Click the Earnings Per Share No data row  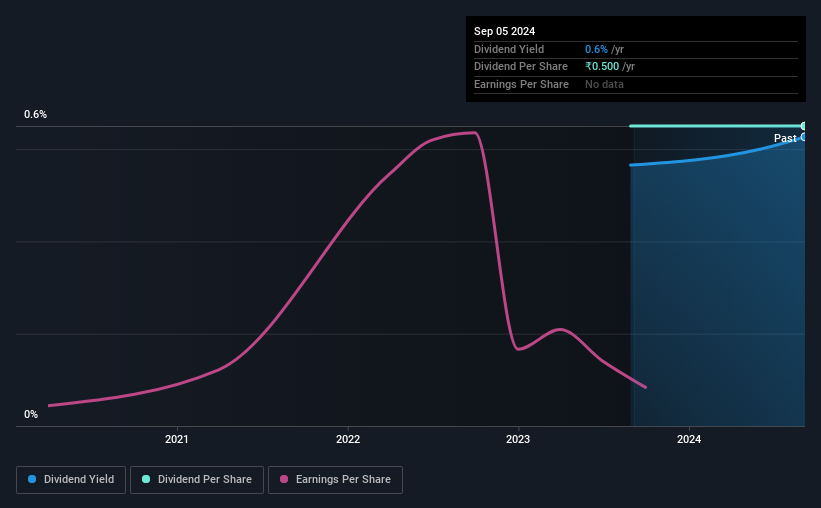click(x=636, y=84)
